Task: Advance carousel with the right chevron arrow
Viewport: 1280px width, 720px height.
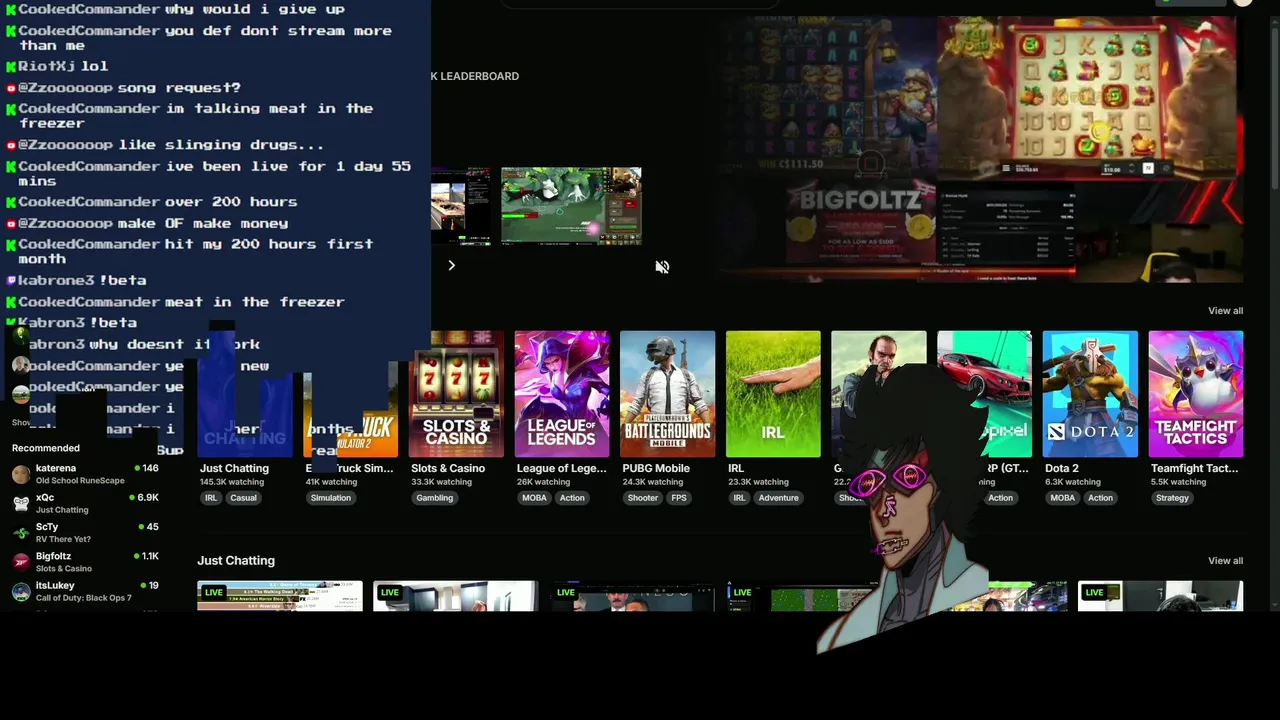Action: pos(451,265)
